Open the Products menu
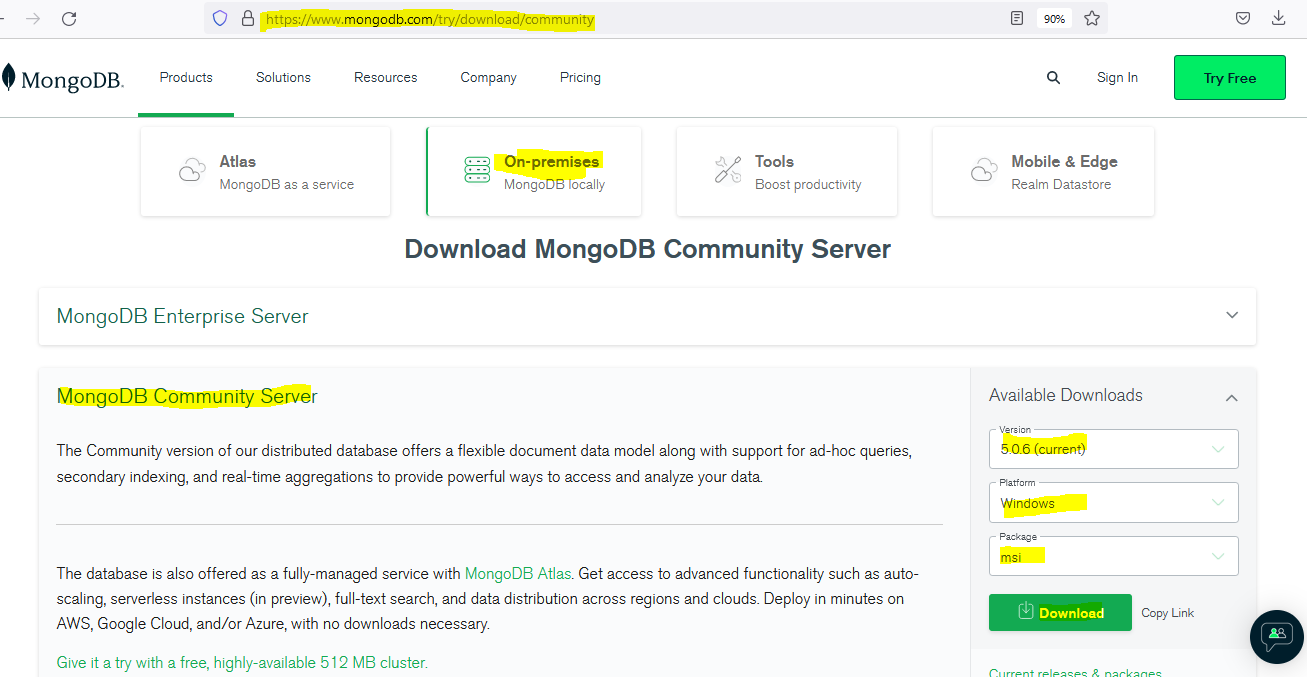The width and height of the screenshot is (1307, 677). pyautogui.click(x=186, y=77)
